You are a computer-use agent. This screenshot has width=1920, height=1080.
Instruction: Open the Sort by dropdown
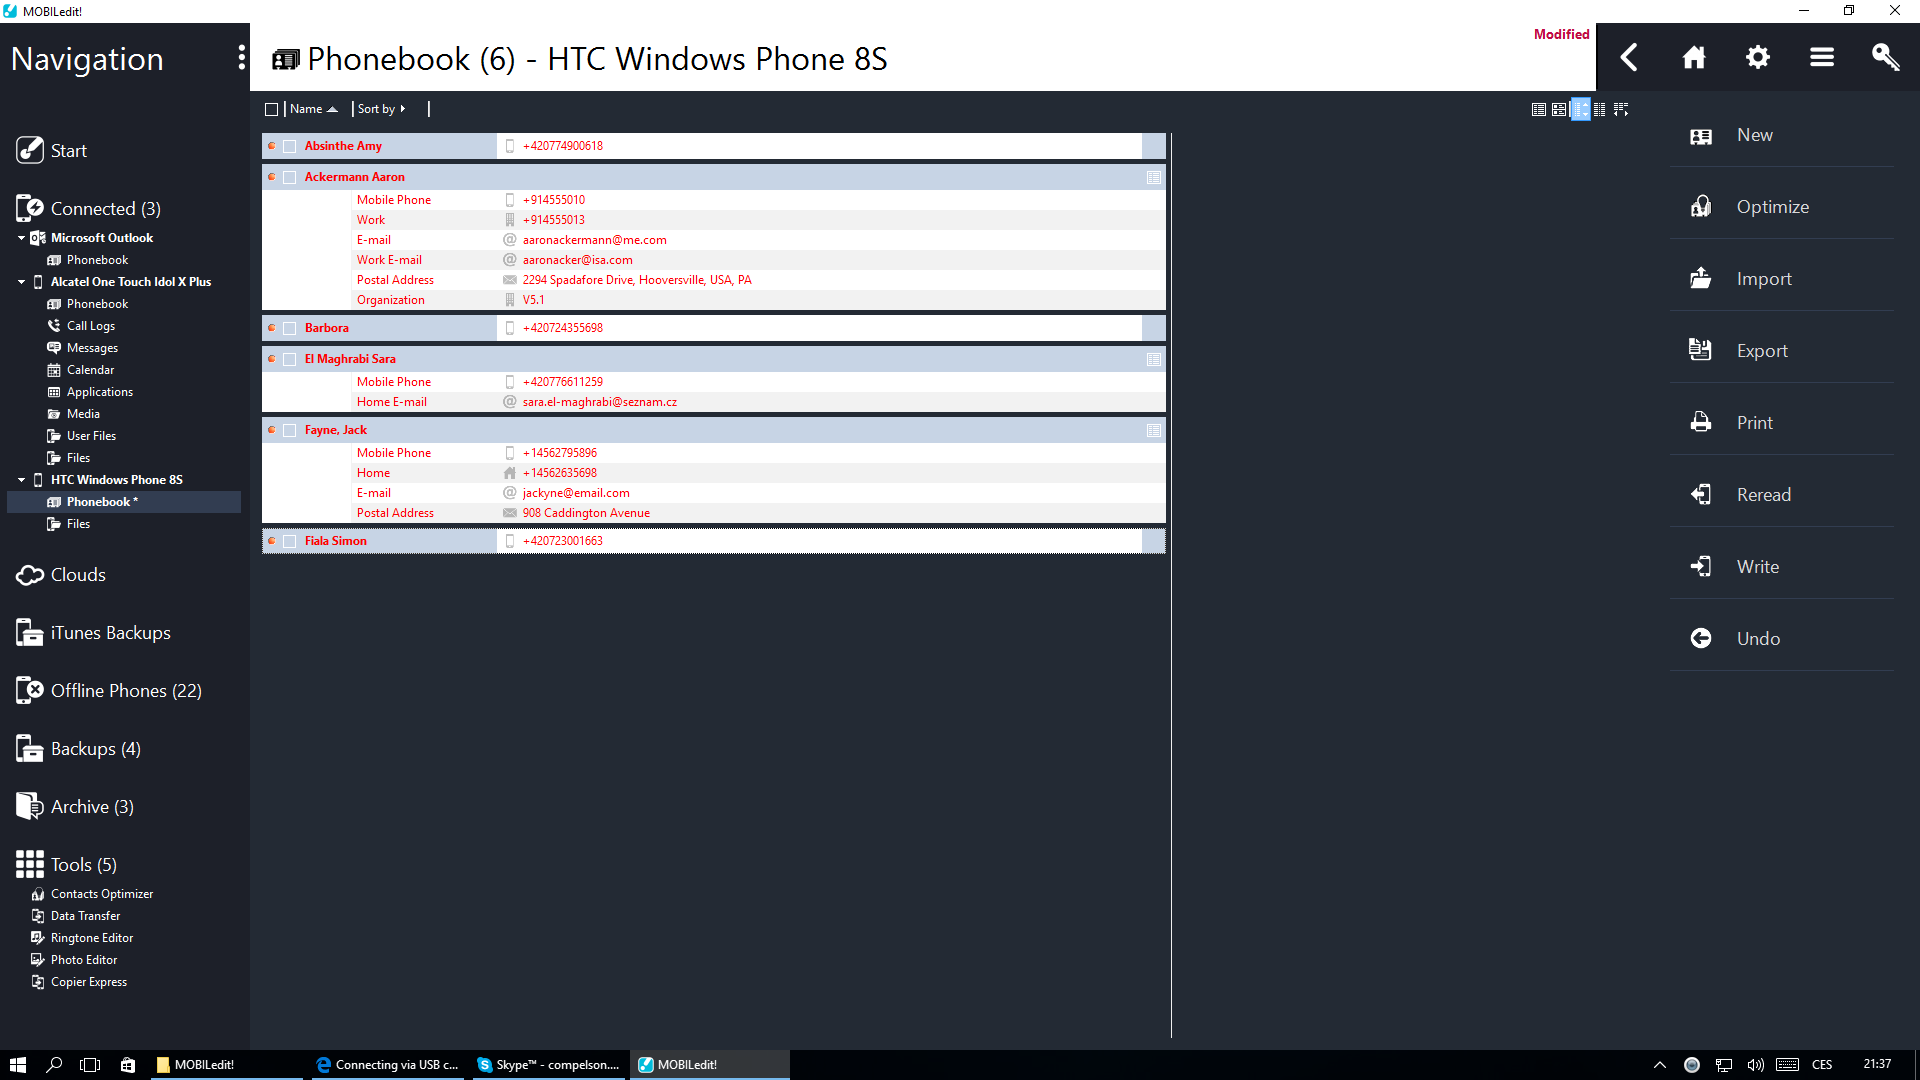381,110
